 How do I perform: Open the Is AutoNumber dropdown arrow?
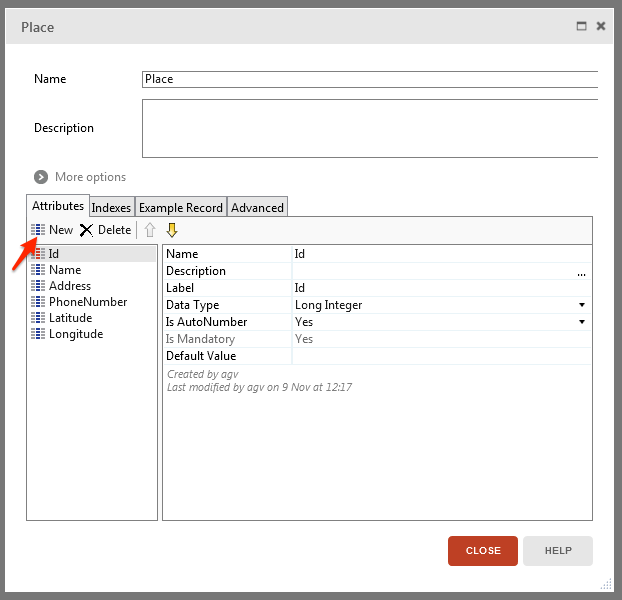582,322
